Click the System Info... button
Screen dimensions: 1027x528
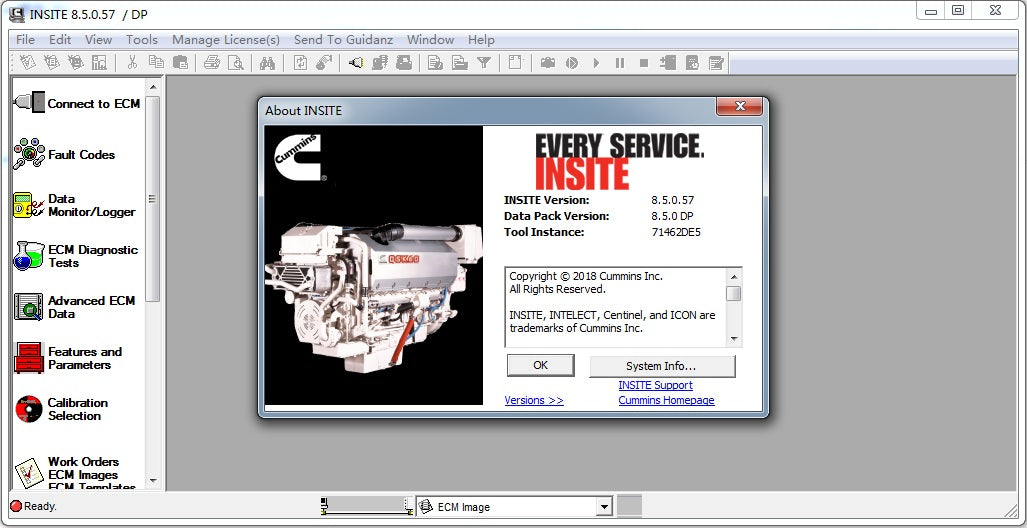point(662,366)
